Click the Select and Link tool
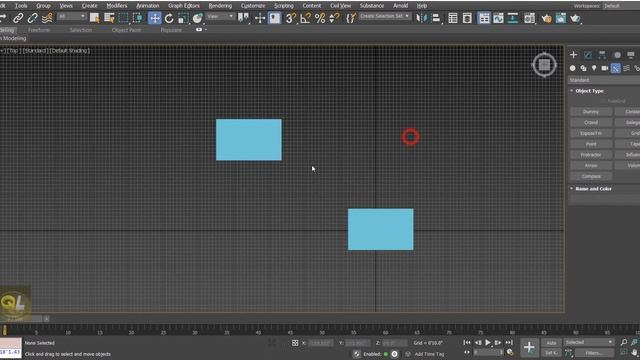 point(18,18)
